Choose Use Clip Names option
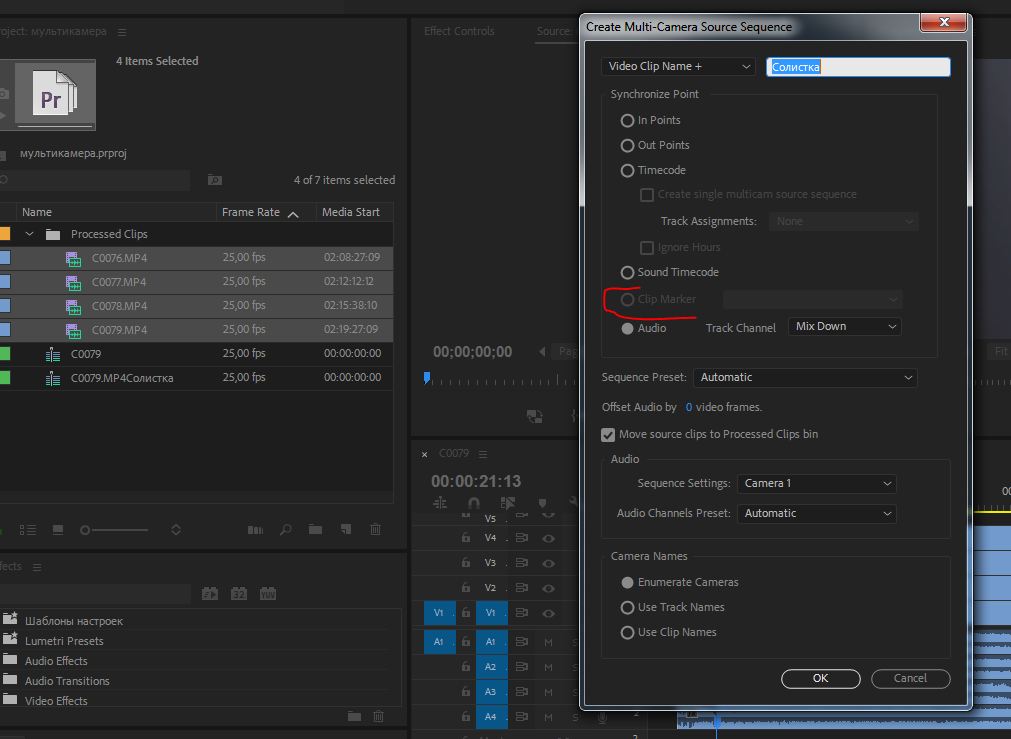The height and width of the screenshot is (739, 1011). tap(627, 633)
